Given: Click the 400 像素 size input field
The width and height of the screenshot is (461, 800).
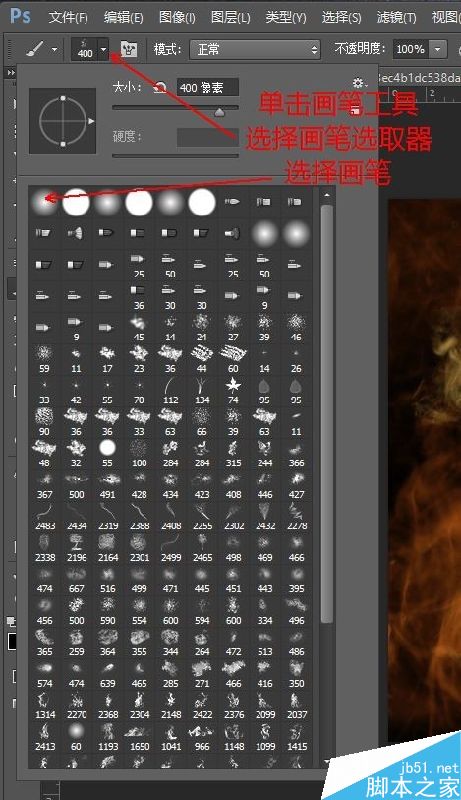Looking at the screenshot, I should (208, 88).
